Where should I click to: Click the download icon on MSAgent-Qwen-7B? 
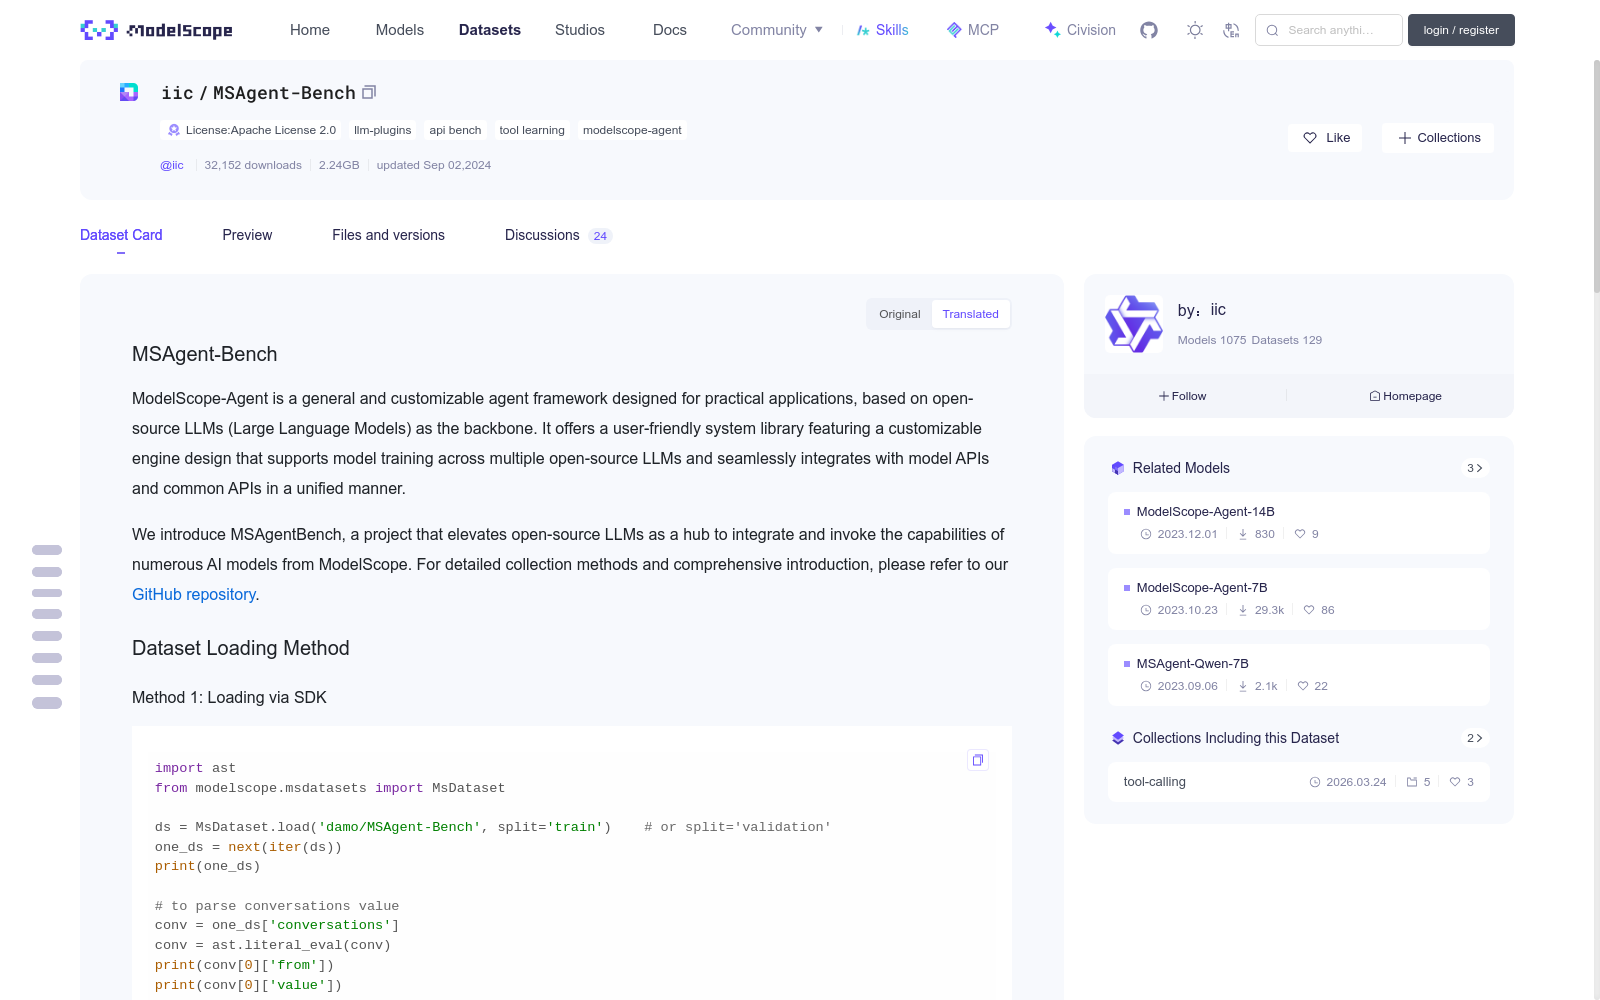1243,686
